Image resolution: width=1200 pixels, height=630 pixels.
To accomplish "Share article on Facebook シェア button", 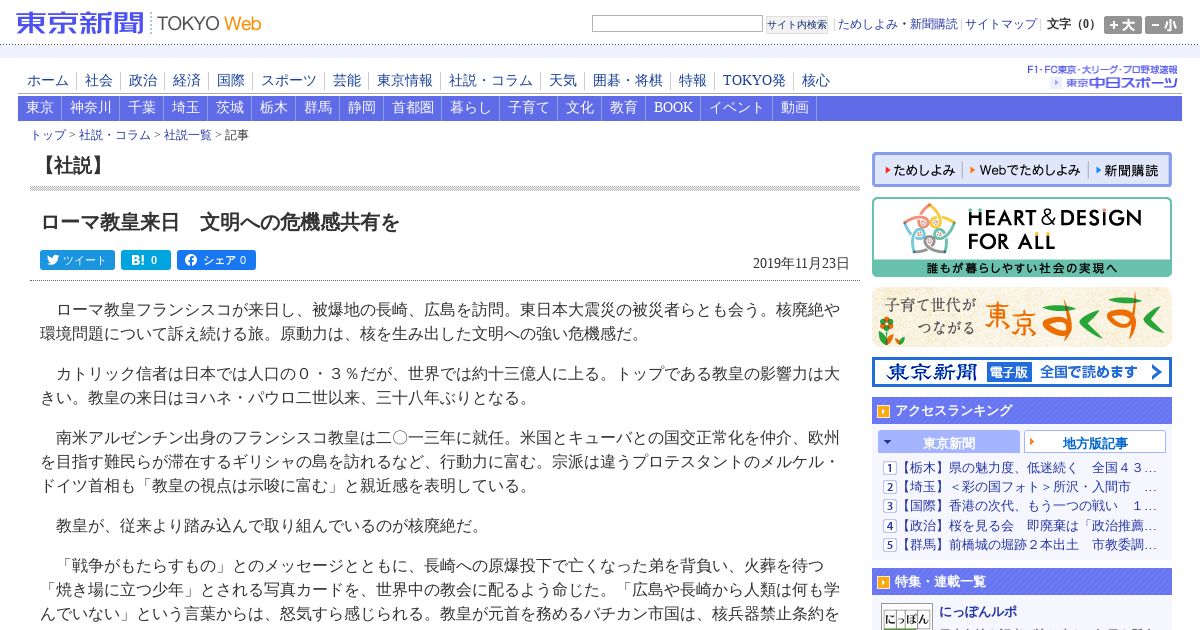I will pos(216,260).
